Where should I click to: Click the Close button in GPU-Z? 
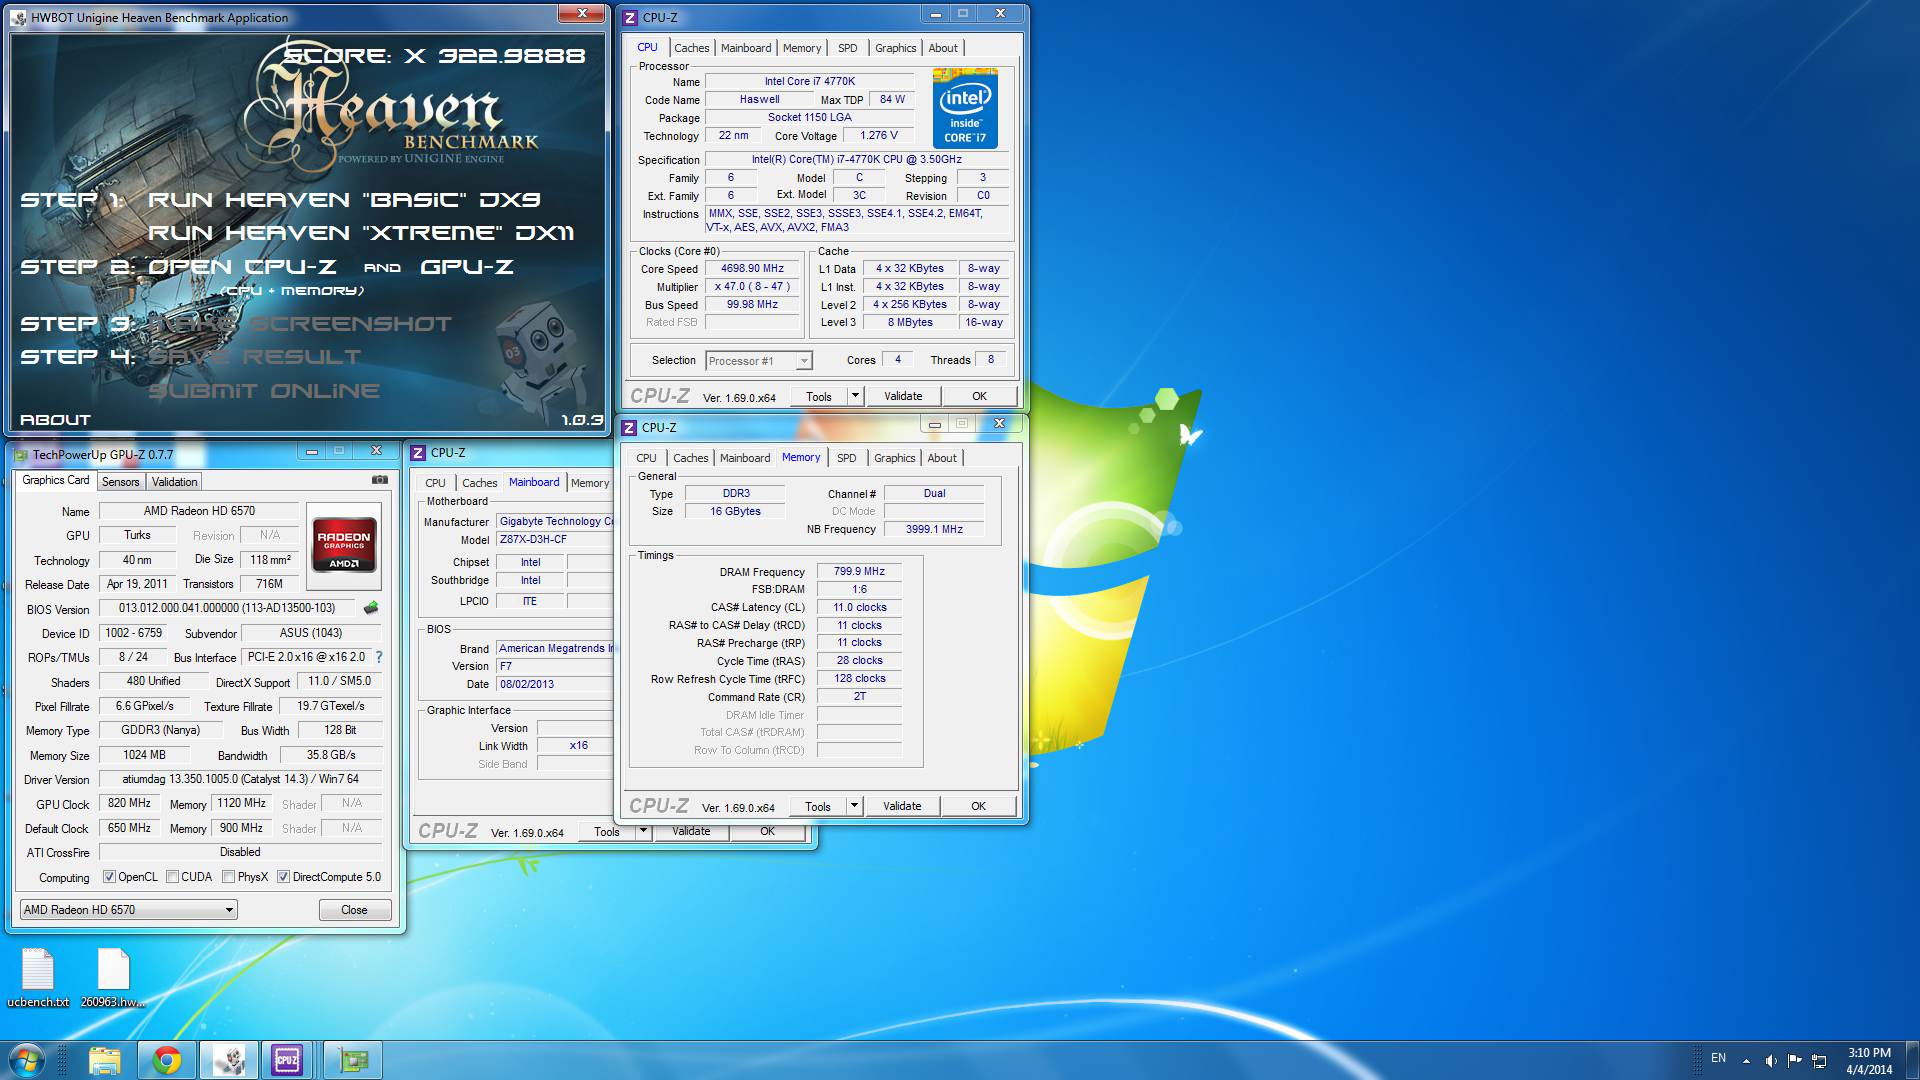tap(354, 910)
